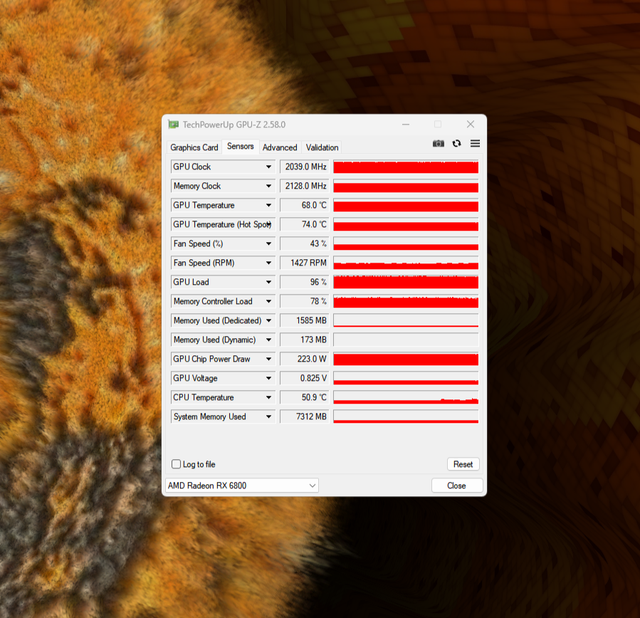Click the Memory Used (Dedicated) graph
The height and width of the screenshot is (618, 640).
click(406, 321)
